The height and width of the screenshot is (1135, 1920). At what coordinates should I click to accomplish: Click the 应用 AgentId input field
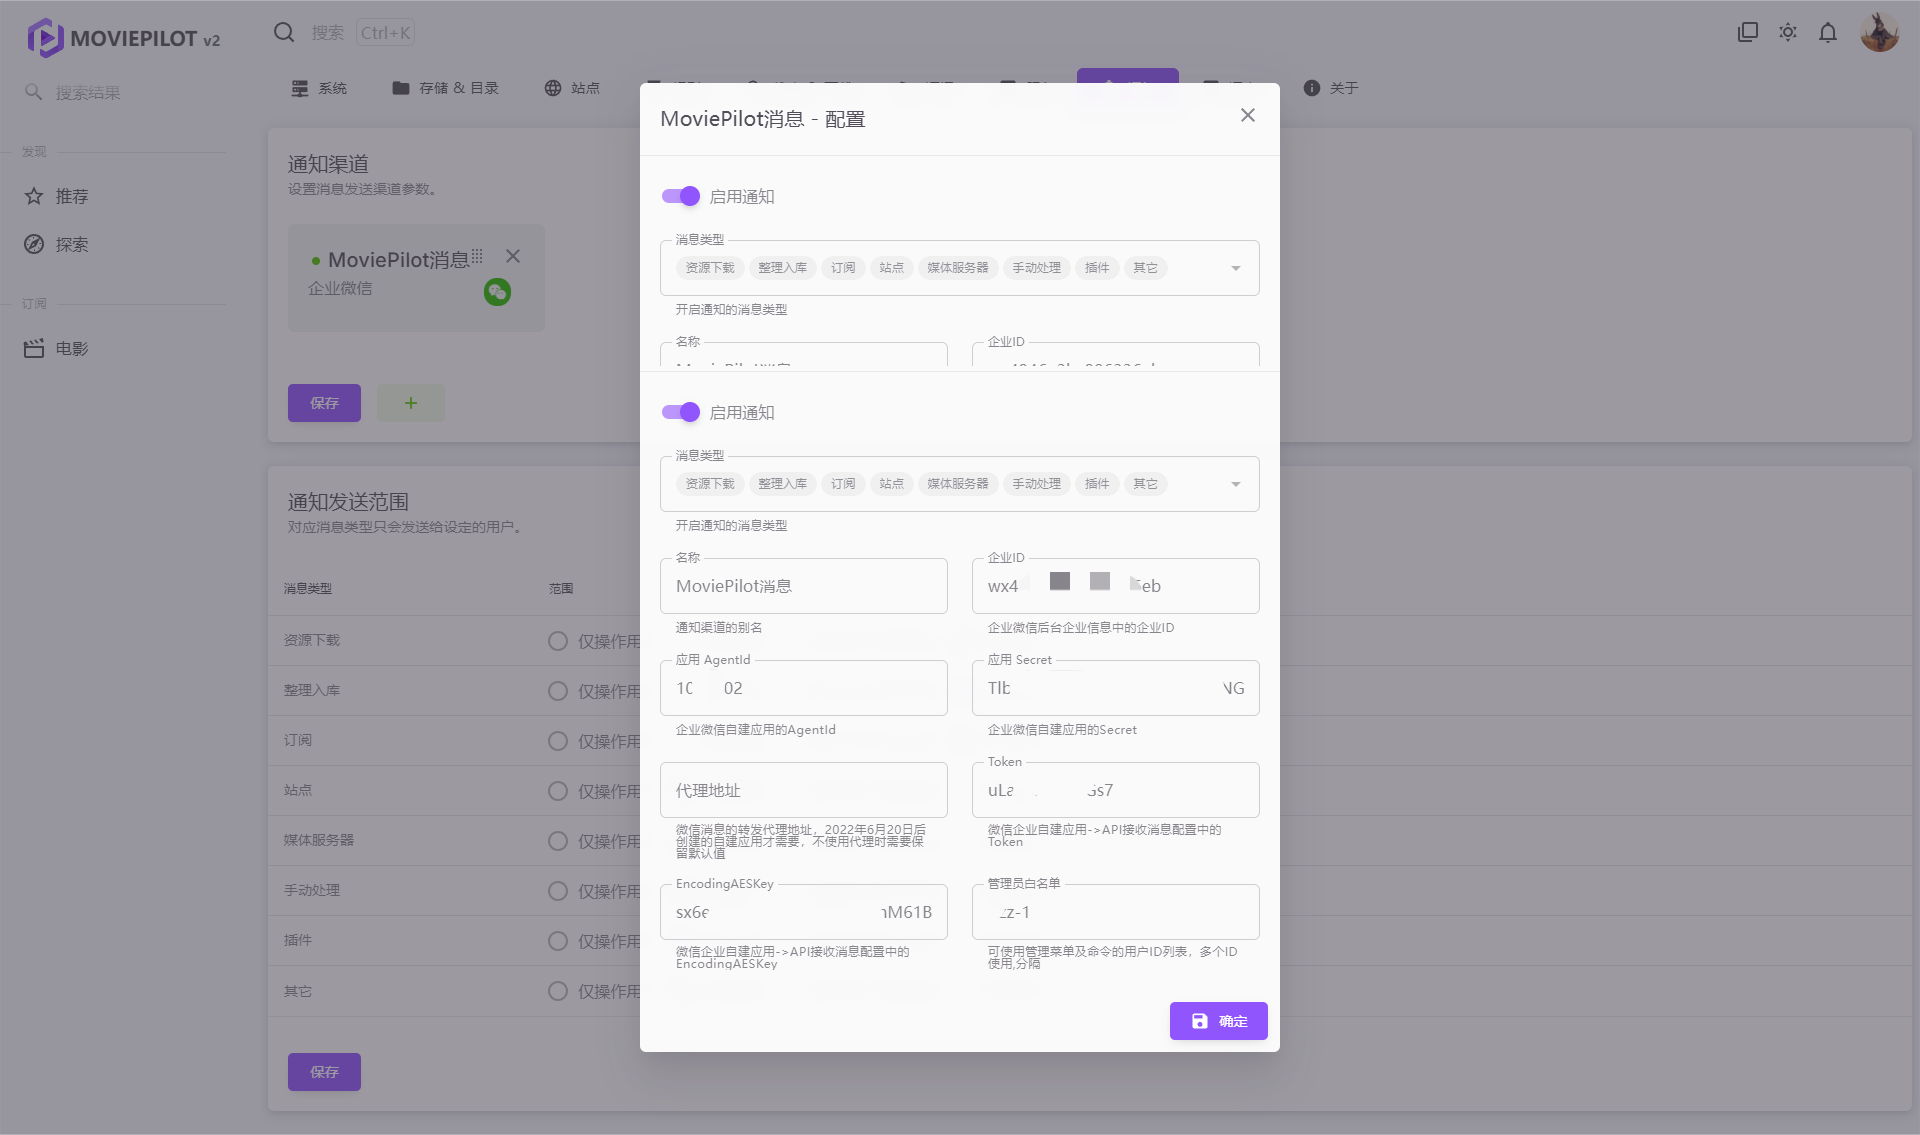[803, 688]
